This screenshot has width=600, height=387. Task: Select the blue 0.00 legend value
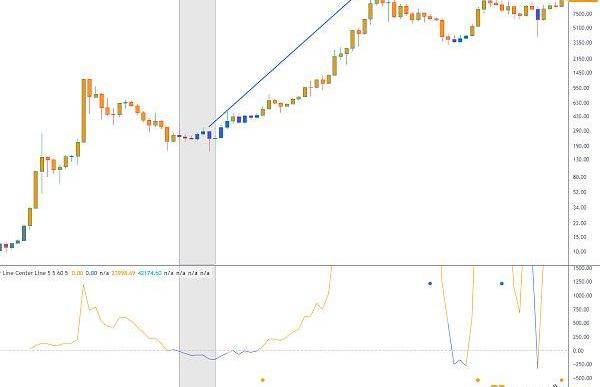pyautogui.click(x=91, y=273)
